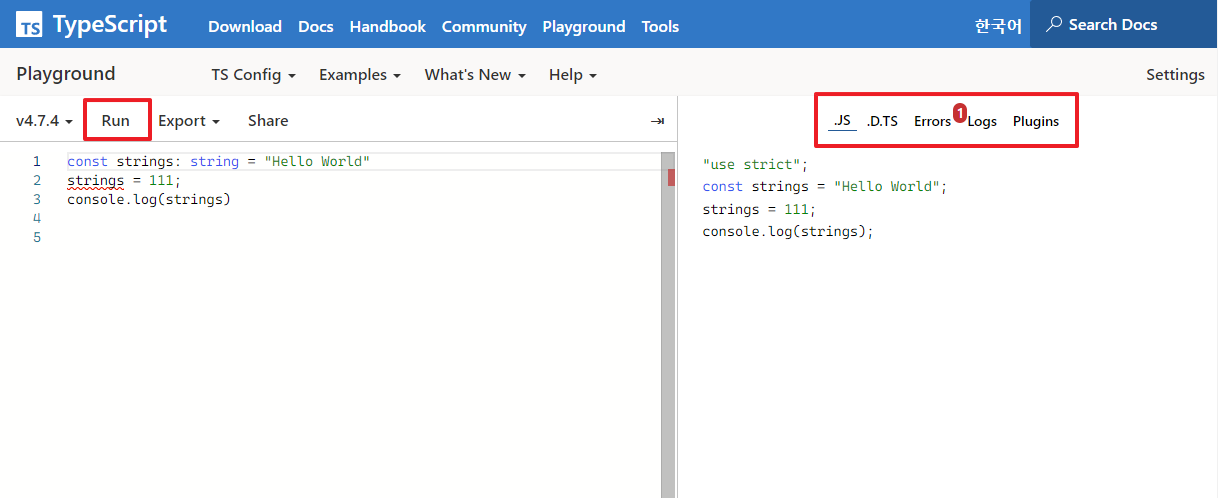Run the code with Run button
The image size is (1218, 498).
tap(116, 121)
